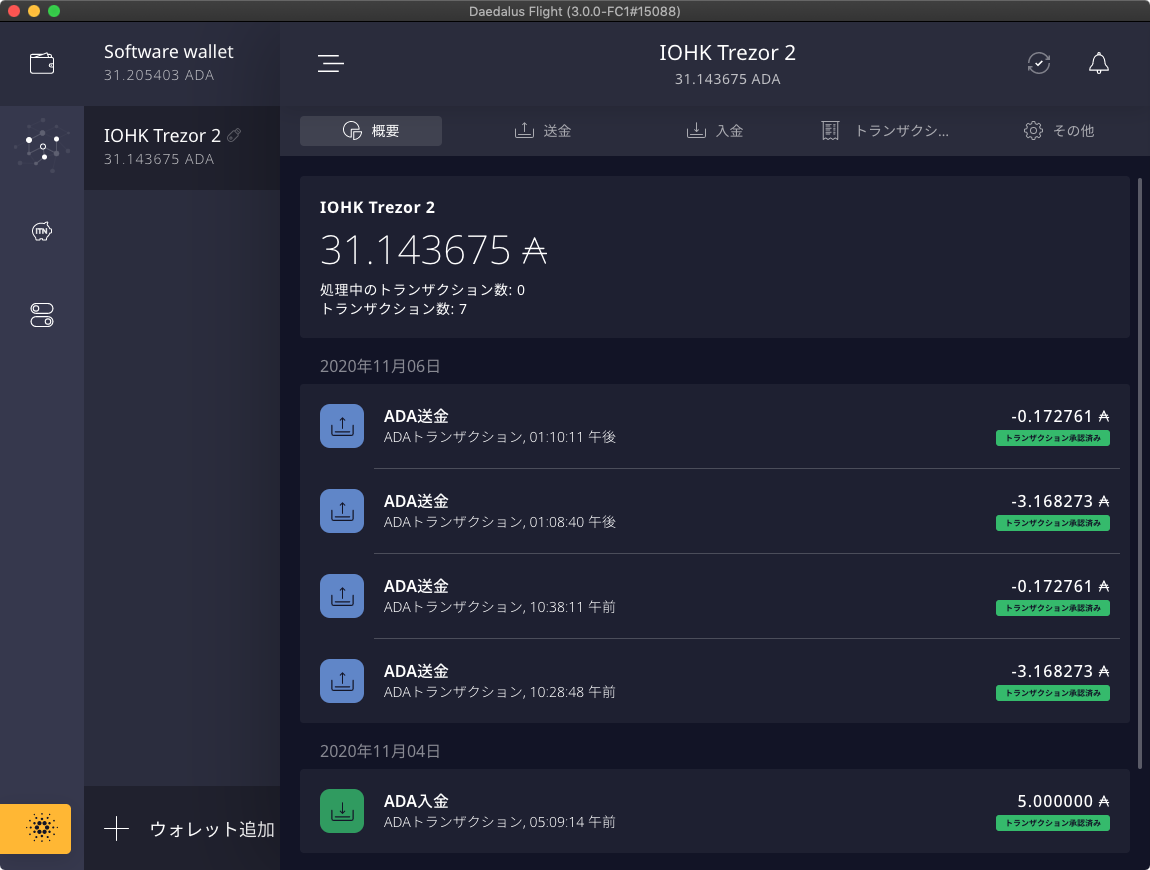
Task: Open the stake pool delegation icon
Action: (42, 146)
